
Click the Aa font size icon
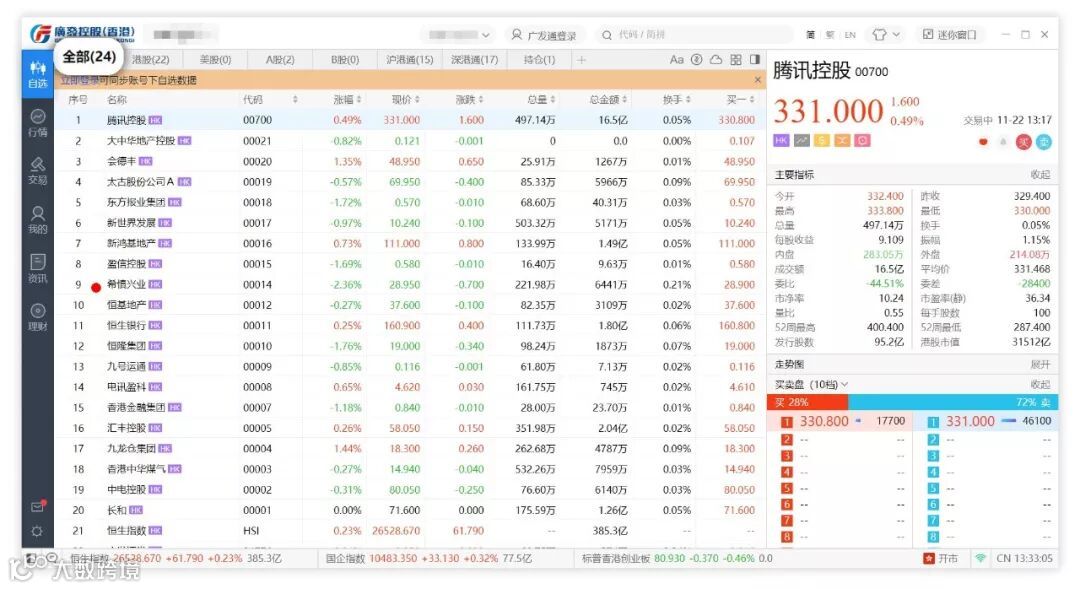[676, 60]
